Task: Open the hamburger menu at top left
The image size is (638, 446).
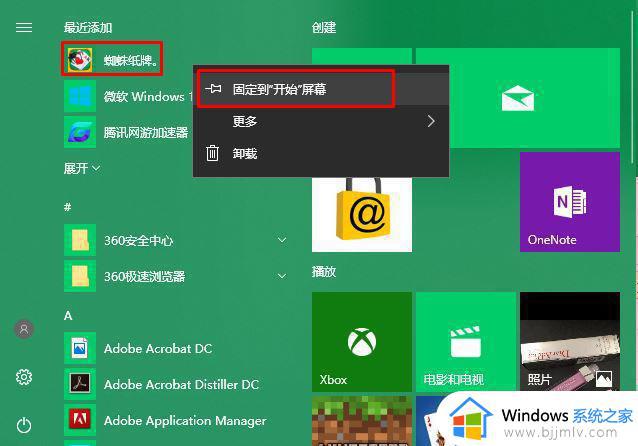Action: 24,27
